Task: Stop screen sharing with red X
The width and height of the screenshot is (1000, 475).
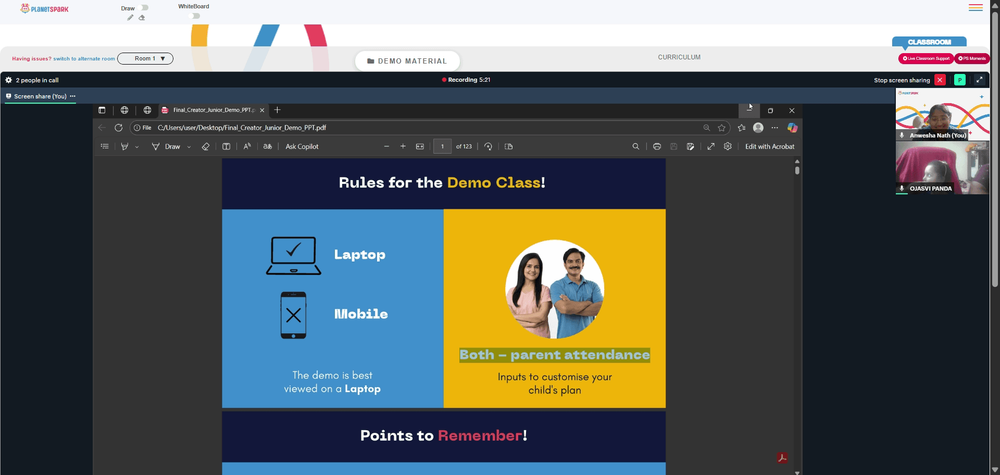Action: point(939,80)
